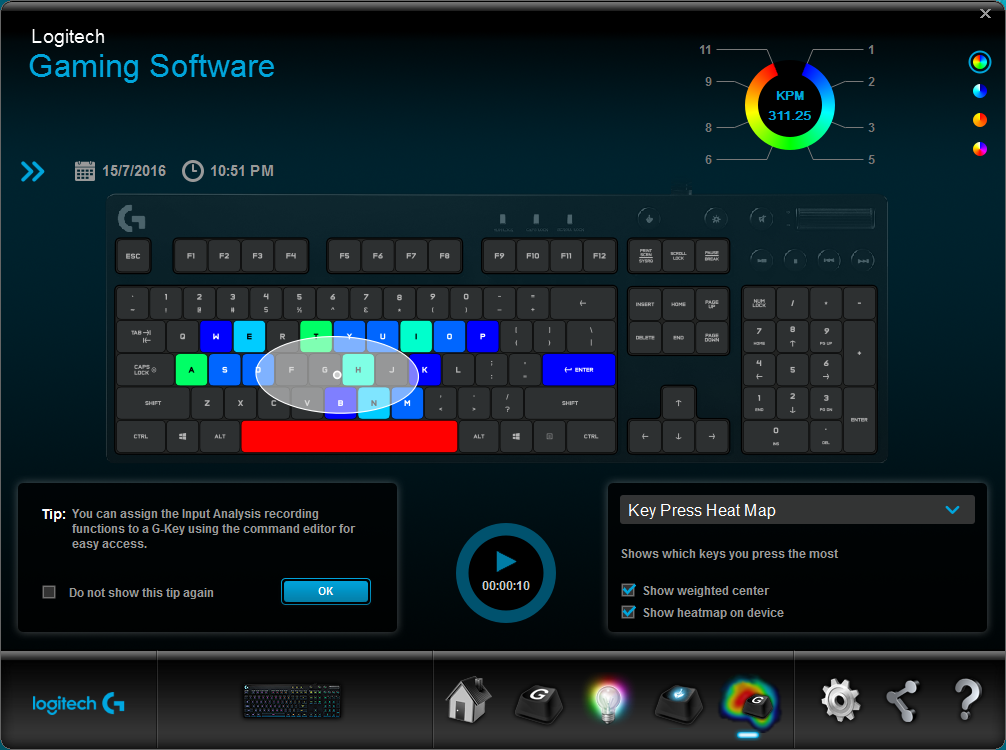The height and width of the screenshot is (750, 1006).
Task: Click the up arrow key
Action: 678,403
